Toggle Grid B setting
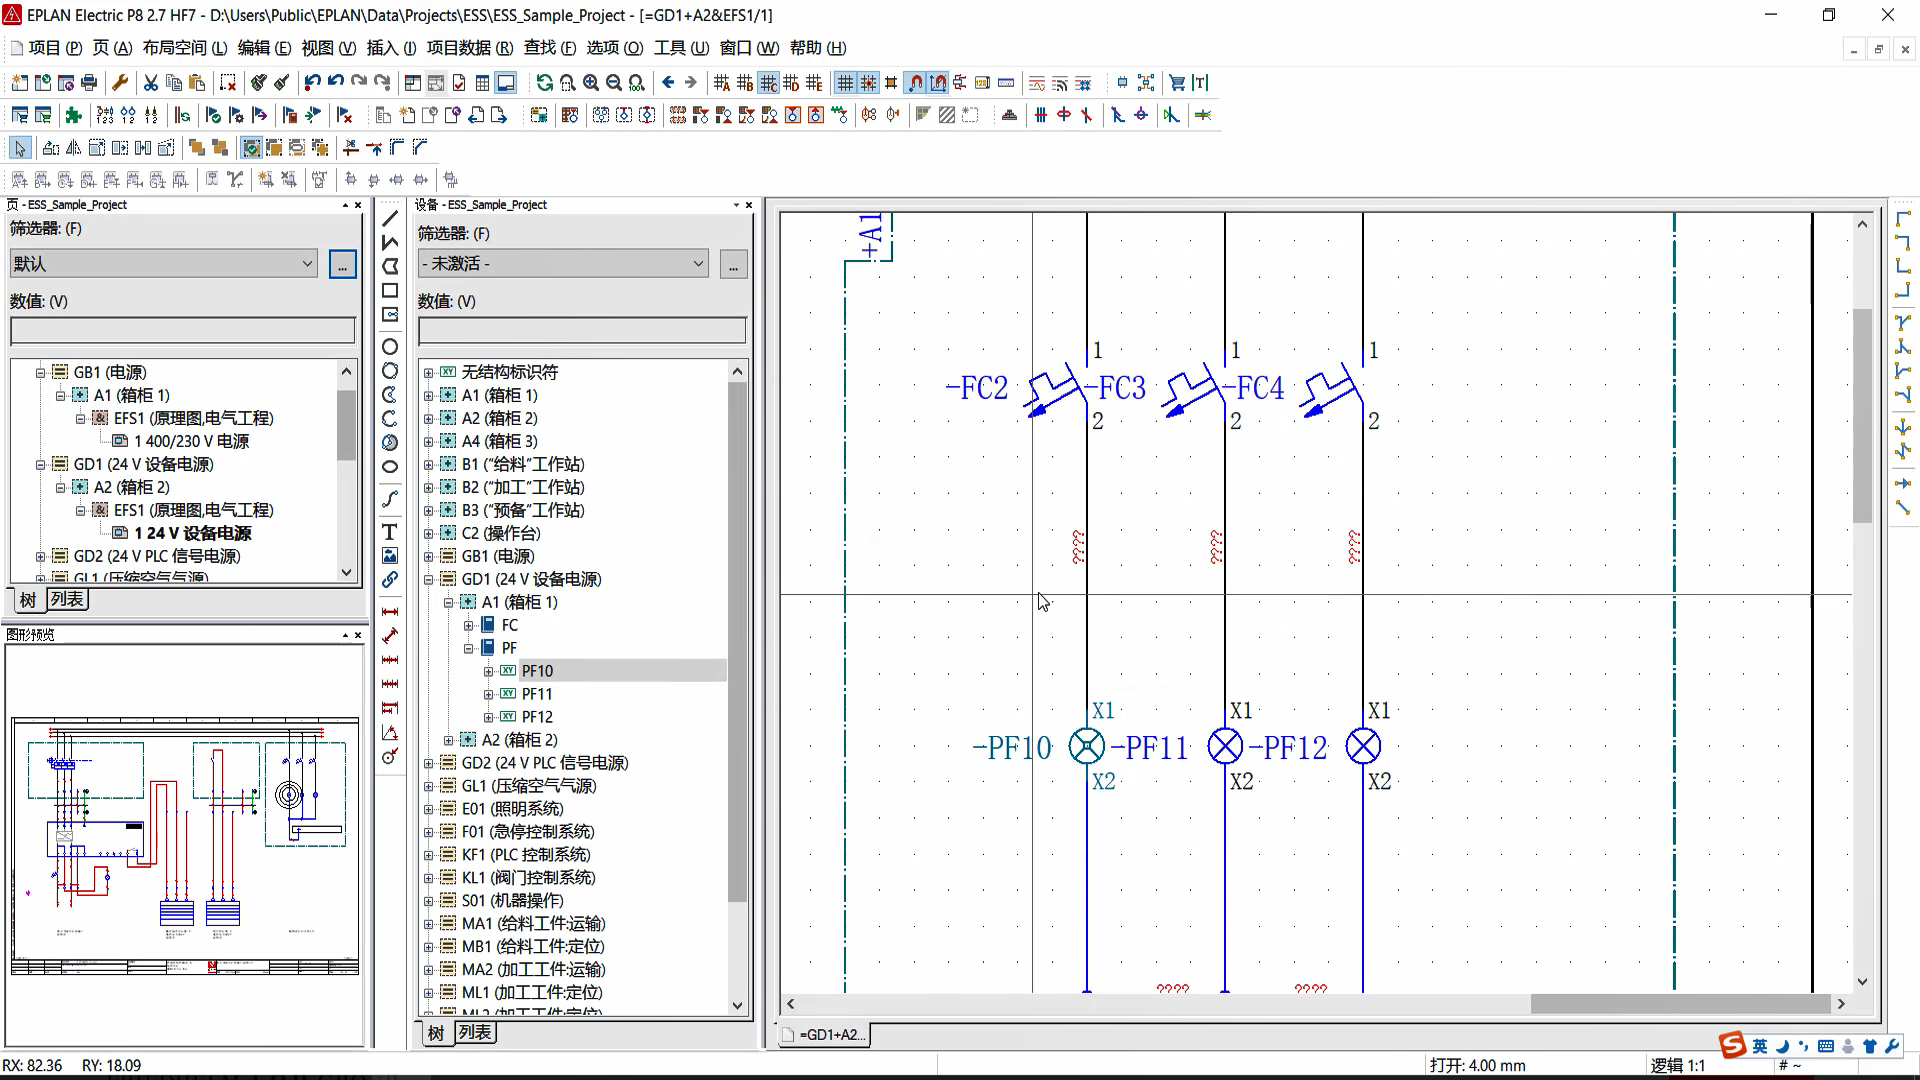Screen dimensions: 1920x1080 [x=745, y=83]
